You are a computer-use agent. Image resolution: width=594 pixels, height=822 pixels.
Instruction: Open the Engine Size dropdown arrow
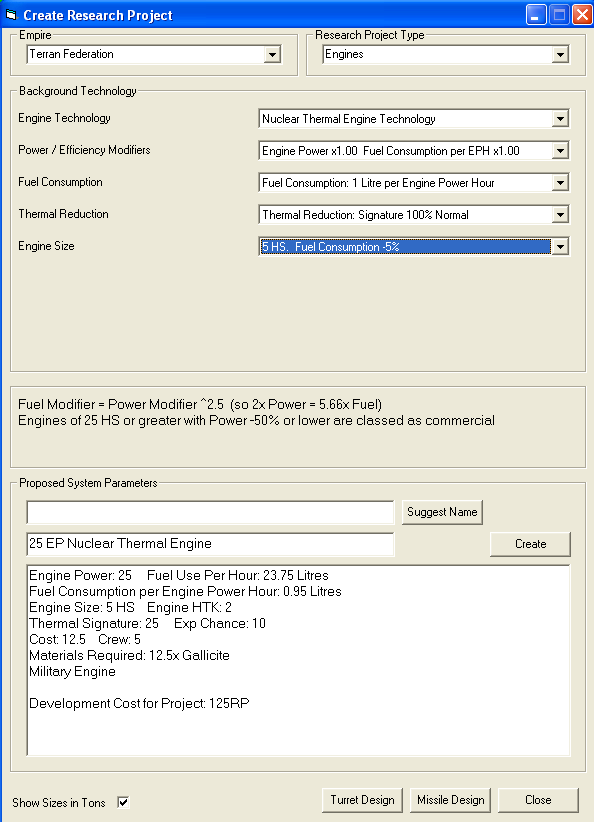point(560,247)
